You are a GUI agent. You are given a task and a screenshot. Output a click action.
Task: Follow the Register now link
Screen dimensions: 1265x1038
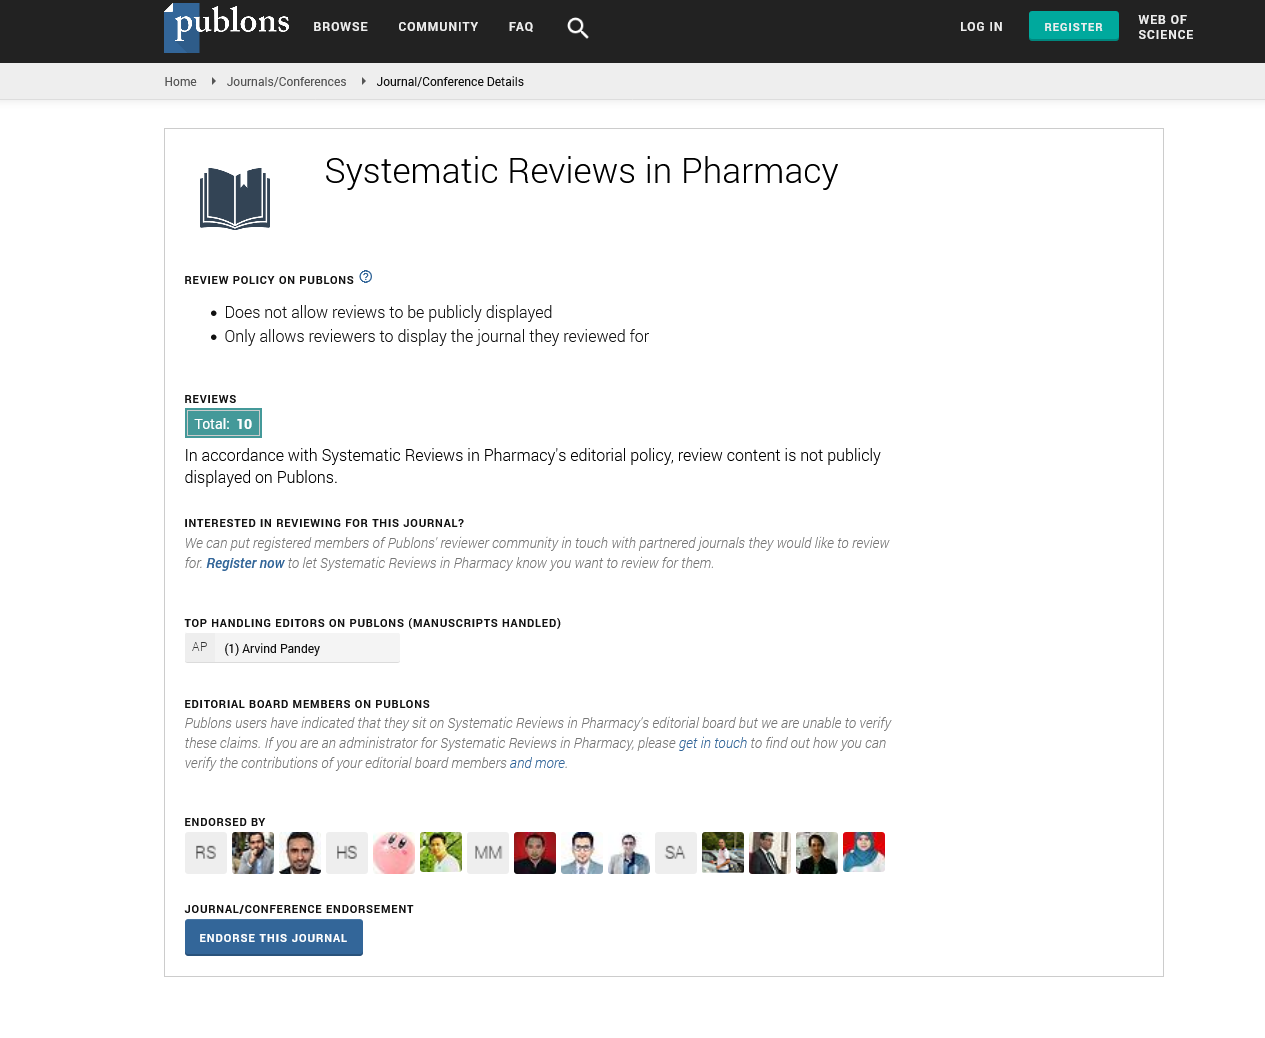245,563
